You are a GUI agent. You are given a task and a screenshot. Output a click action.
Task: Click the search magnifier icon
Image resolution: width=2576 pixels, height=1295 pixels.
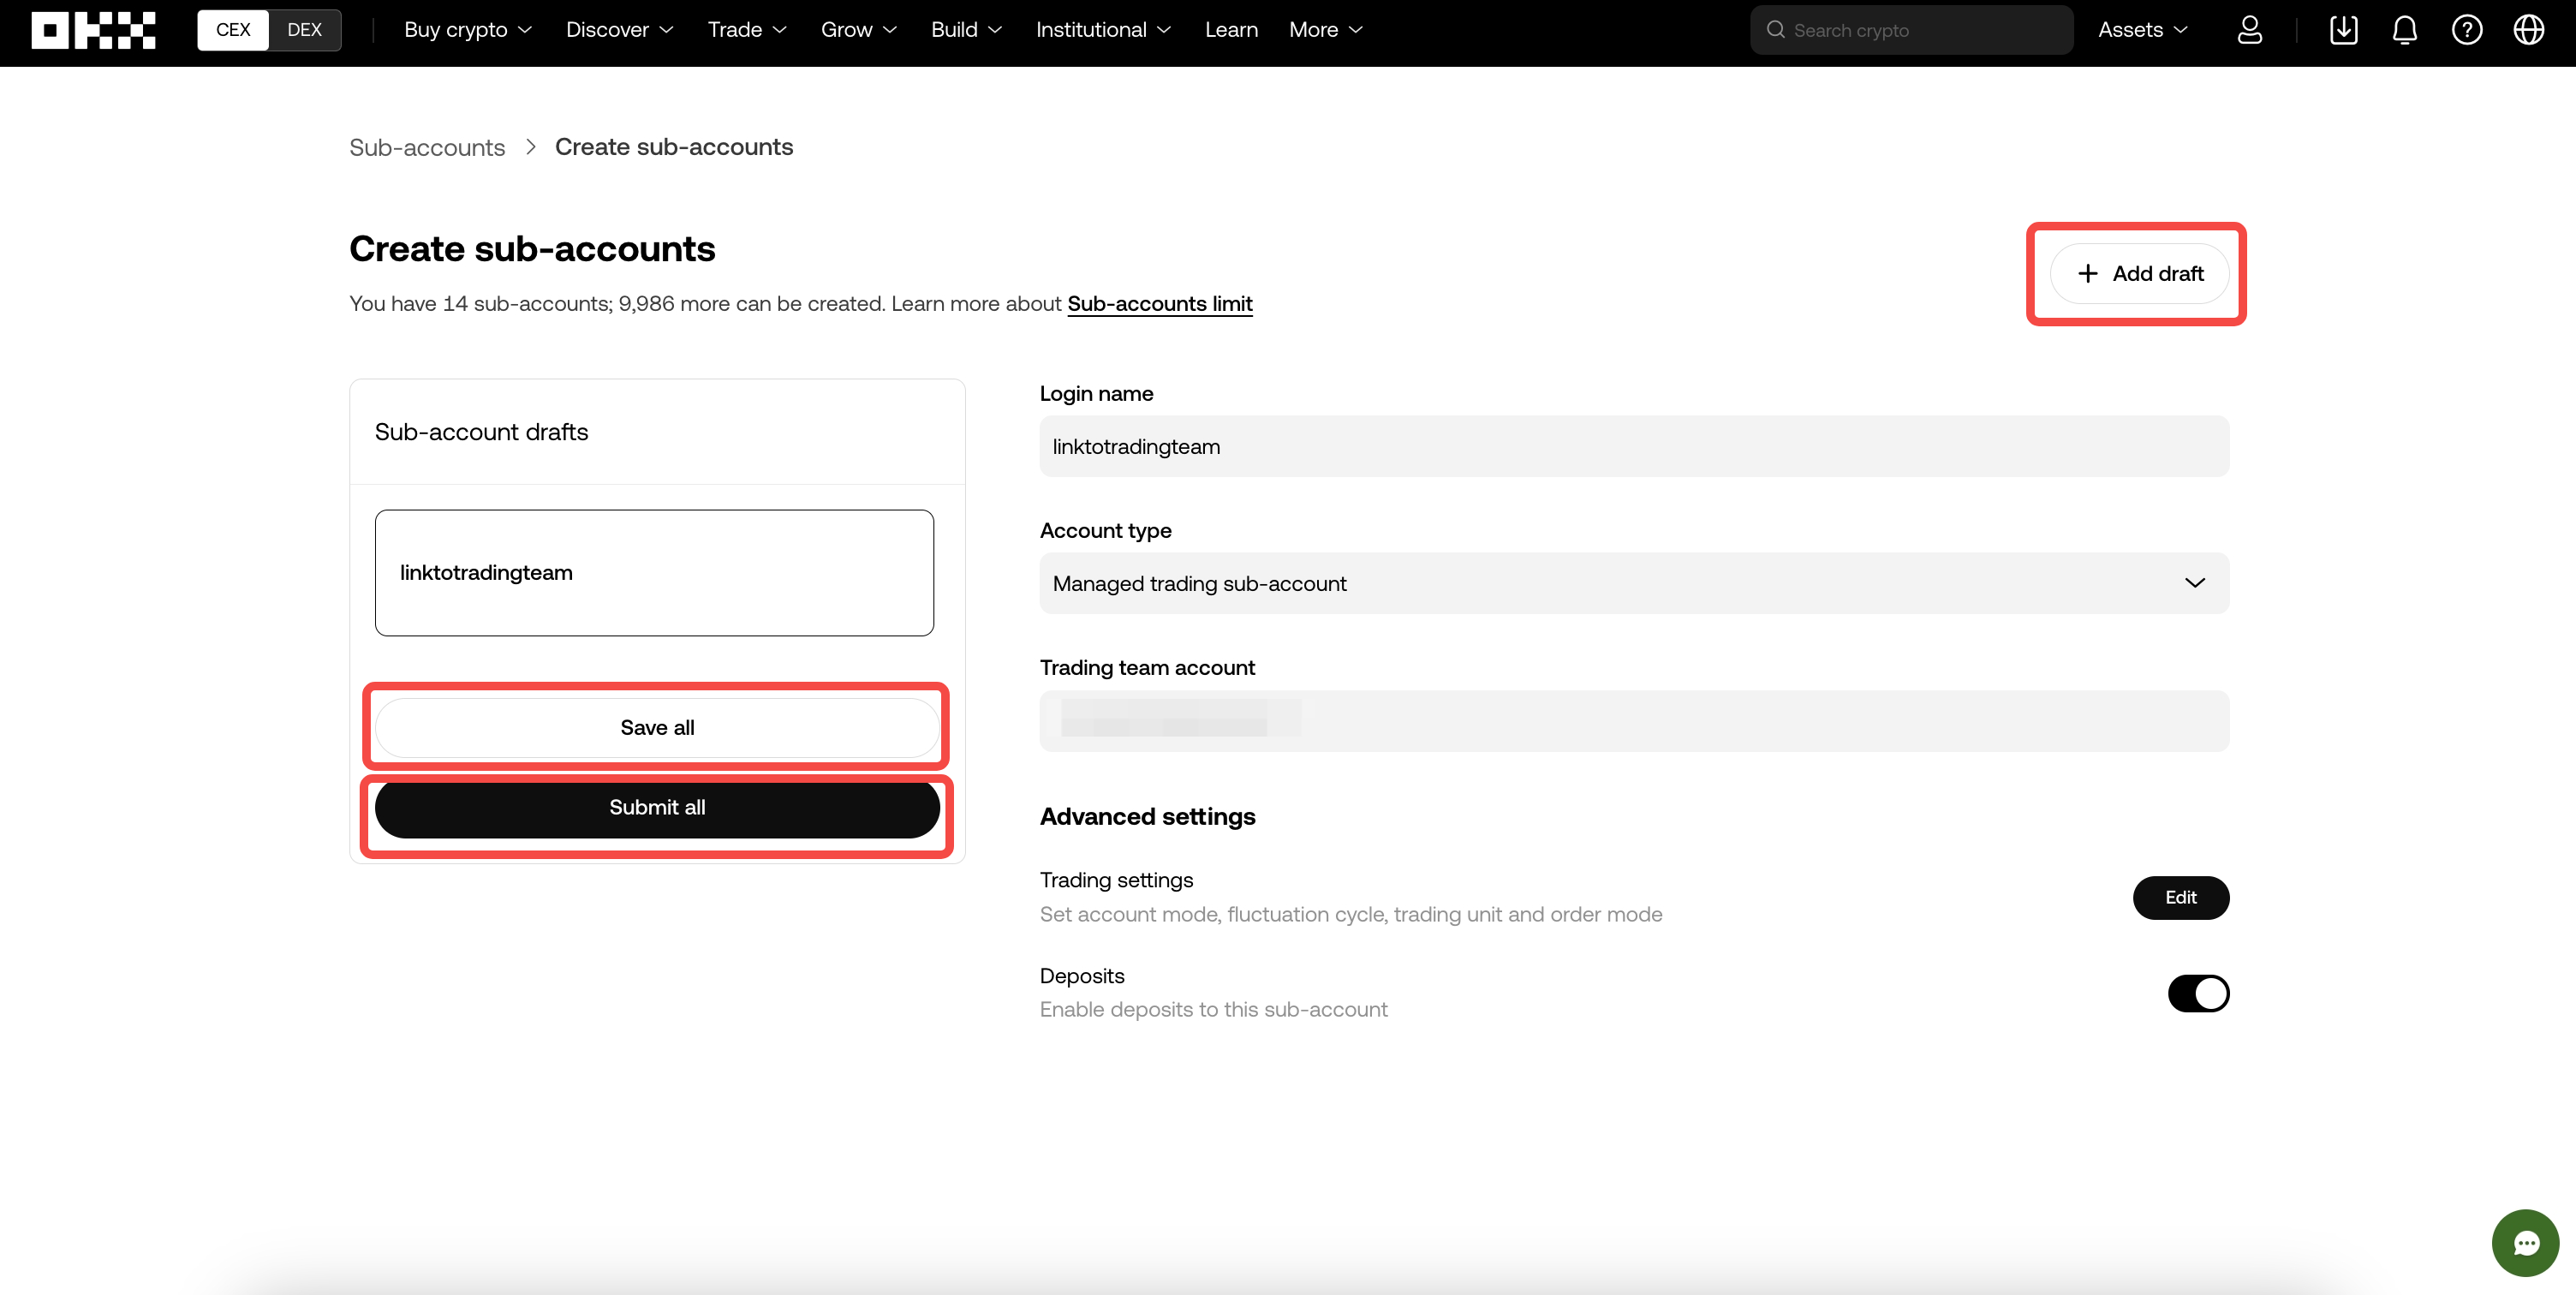click(x=1775, y=30)
